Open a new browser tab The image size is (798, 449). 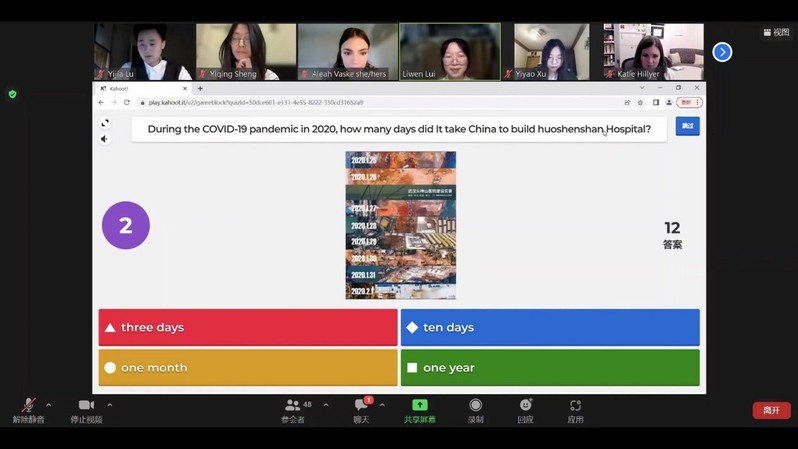[x=200, y=88]
